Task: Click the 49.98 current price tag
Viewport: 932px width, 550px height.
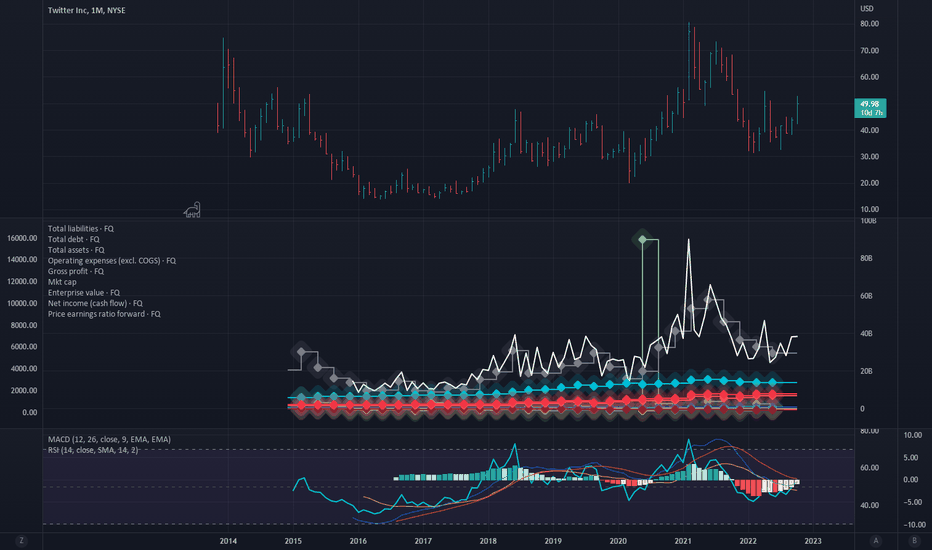Action: (870, 108)
